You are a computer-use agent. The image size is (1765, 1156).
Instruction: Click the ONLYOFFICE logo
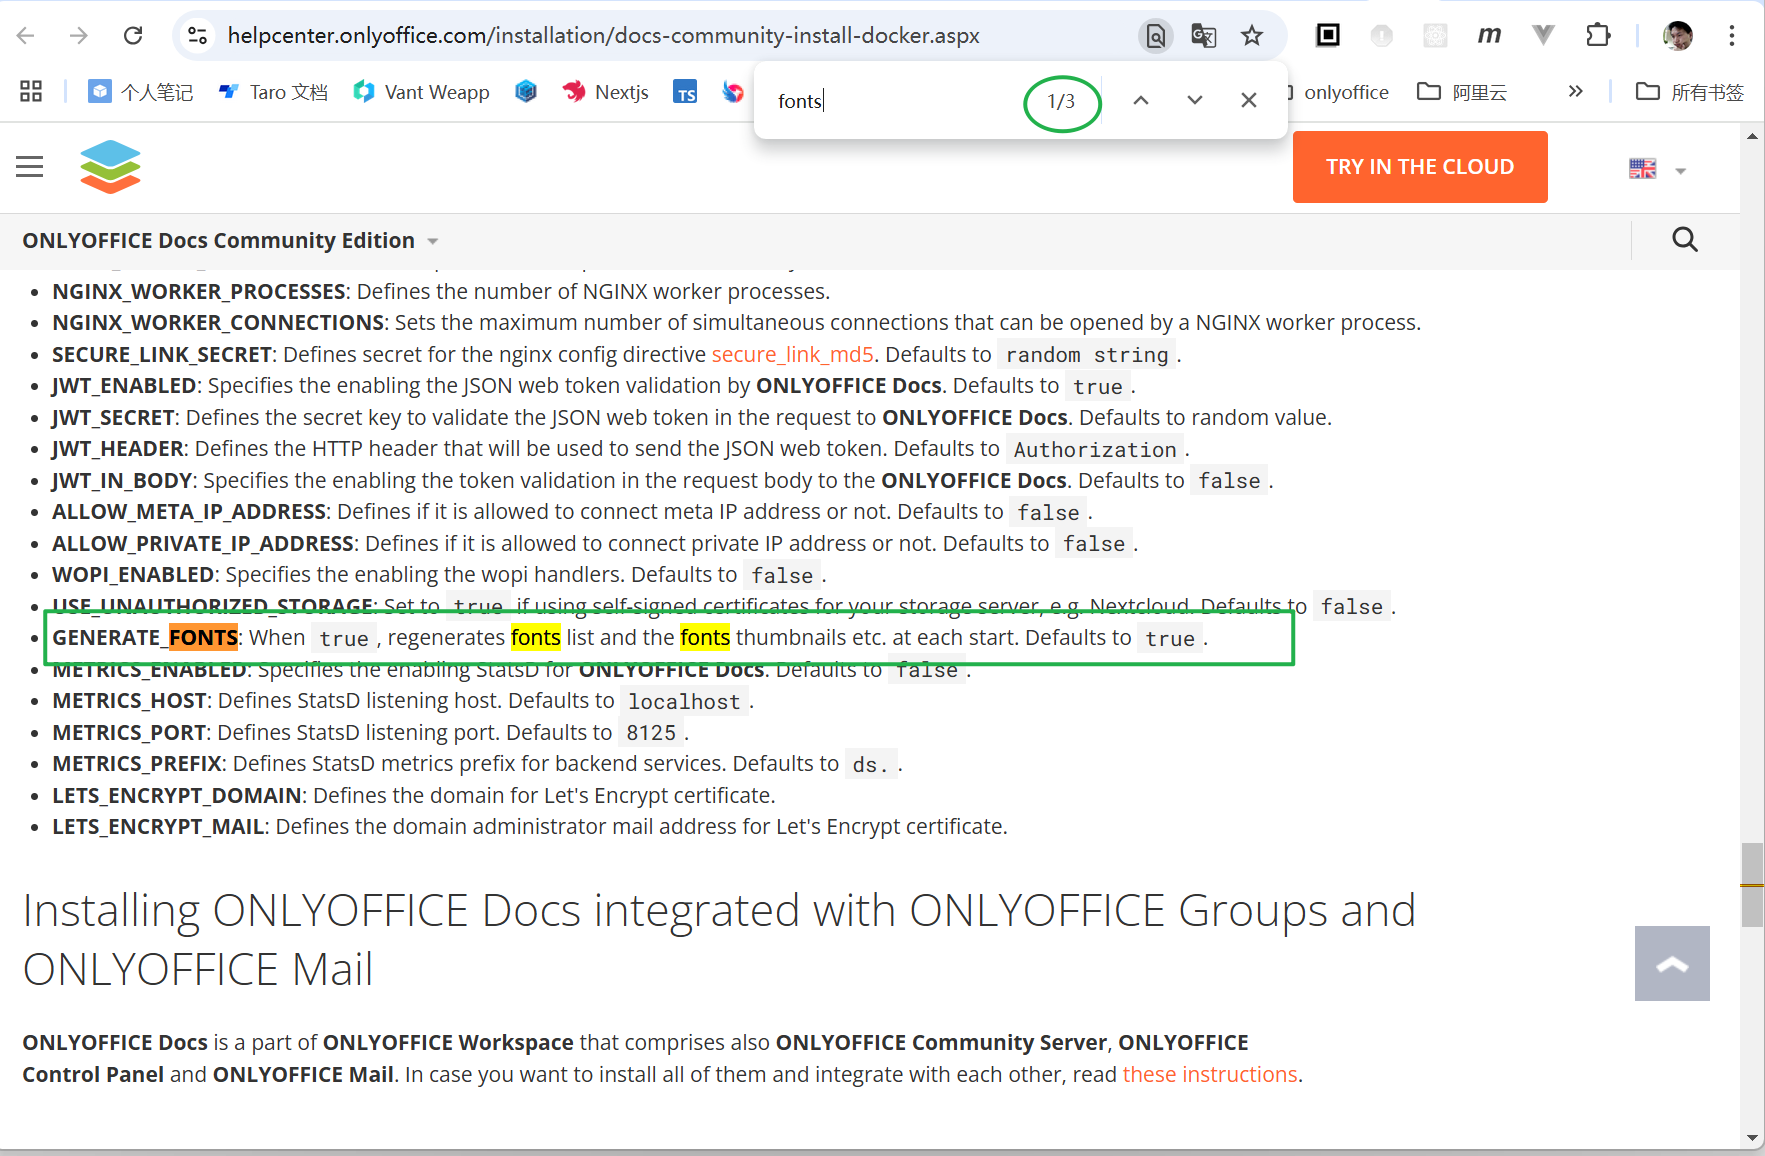coord(110,167)
